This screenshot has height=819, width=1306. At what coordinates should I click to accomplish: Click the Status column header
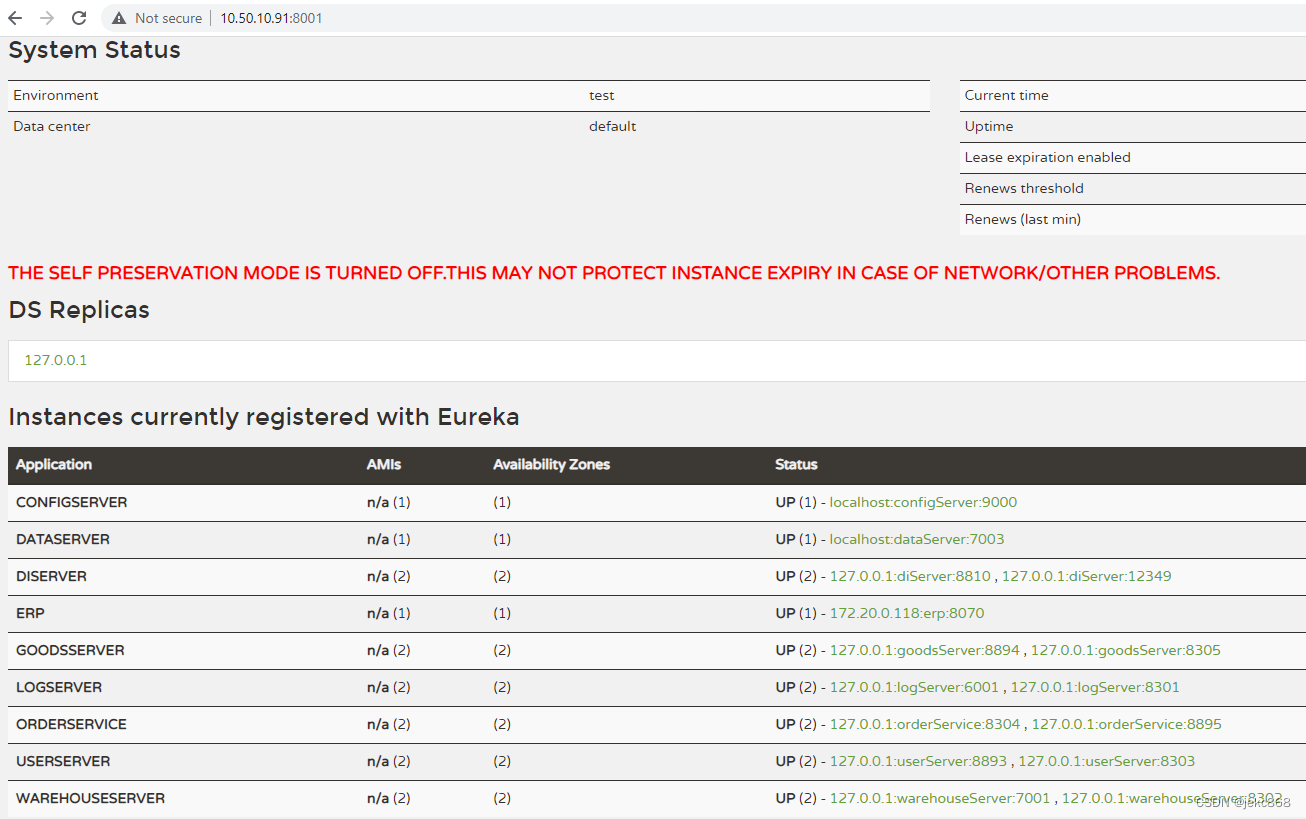(796, 464)
